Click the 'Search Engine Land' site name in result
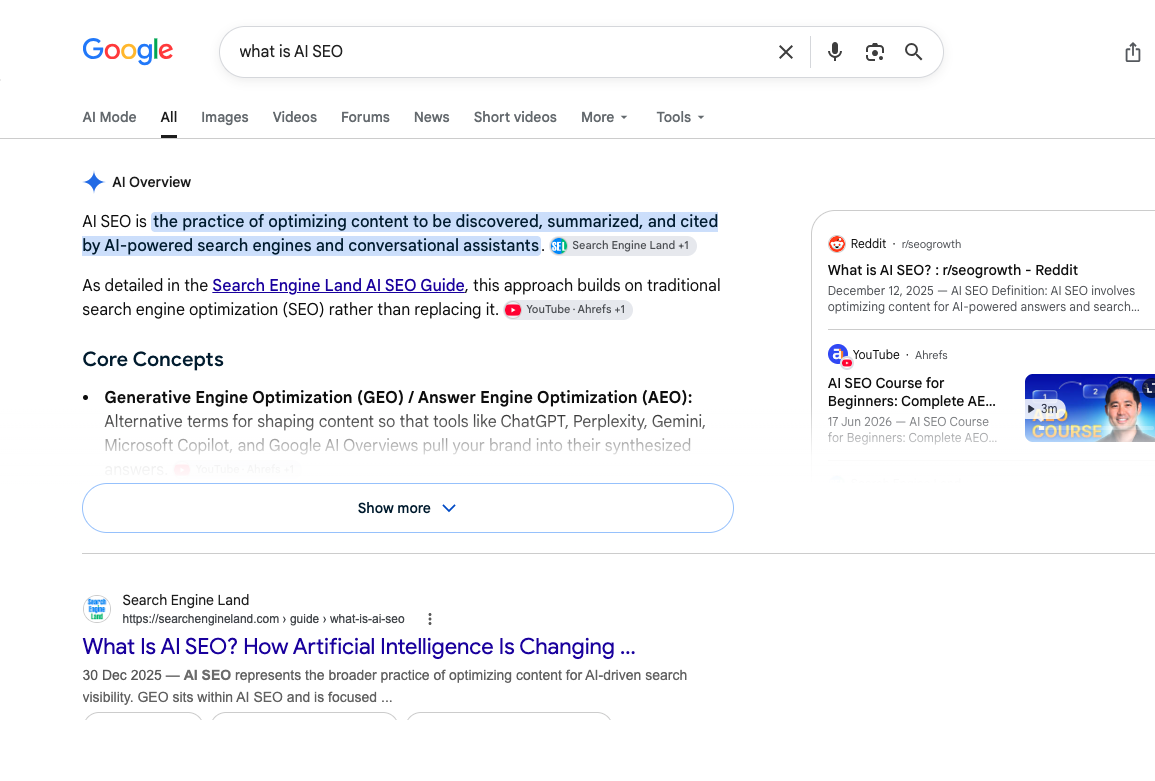Screen dimensions: 1155x781 186,600
